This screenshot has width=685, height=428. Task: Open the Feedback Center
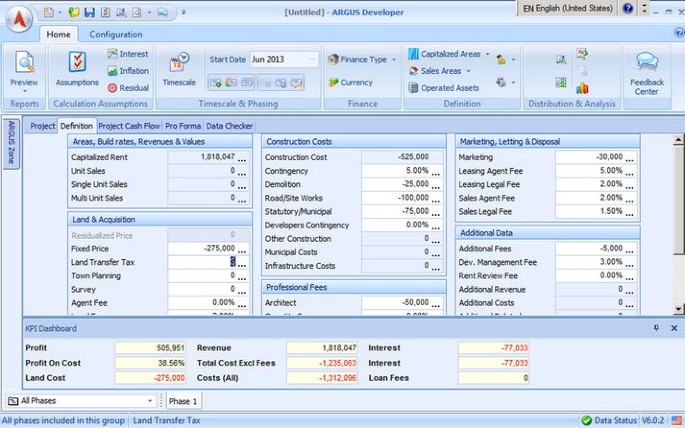click(x=647, y=71)
